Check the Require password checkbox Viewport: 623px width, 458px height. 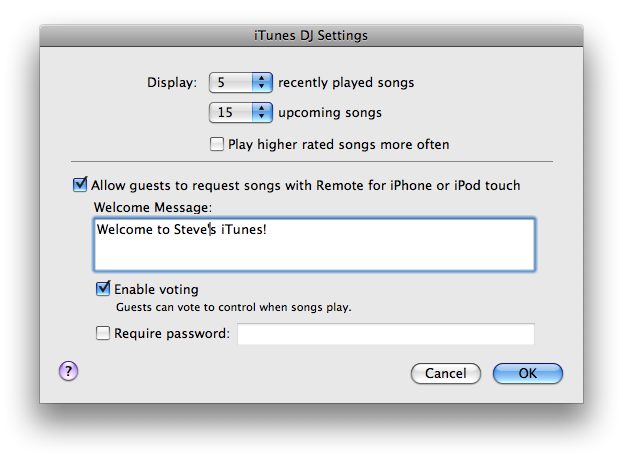103,333
